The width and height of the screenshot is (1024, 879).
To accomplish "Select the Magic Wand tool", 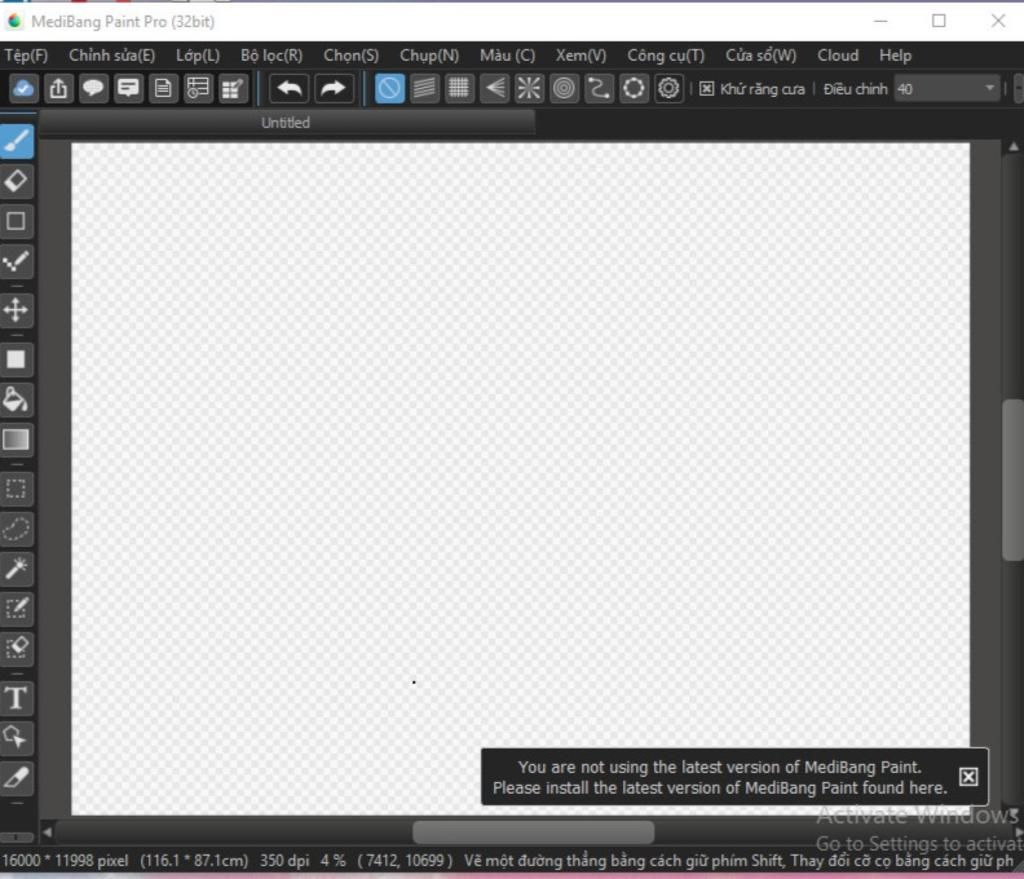I will (16, 569).
